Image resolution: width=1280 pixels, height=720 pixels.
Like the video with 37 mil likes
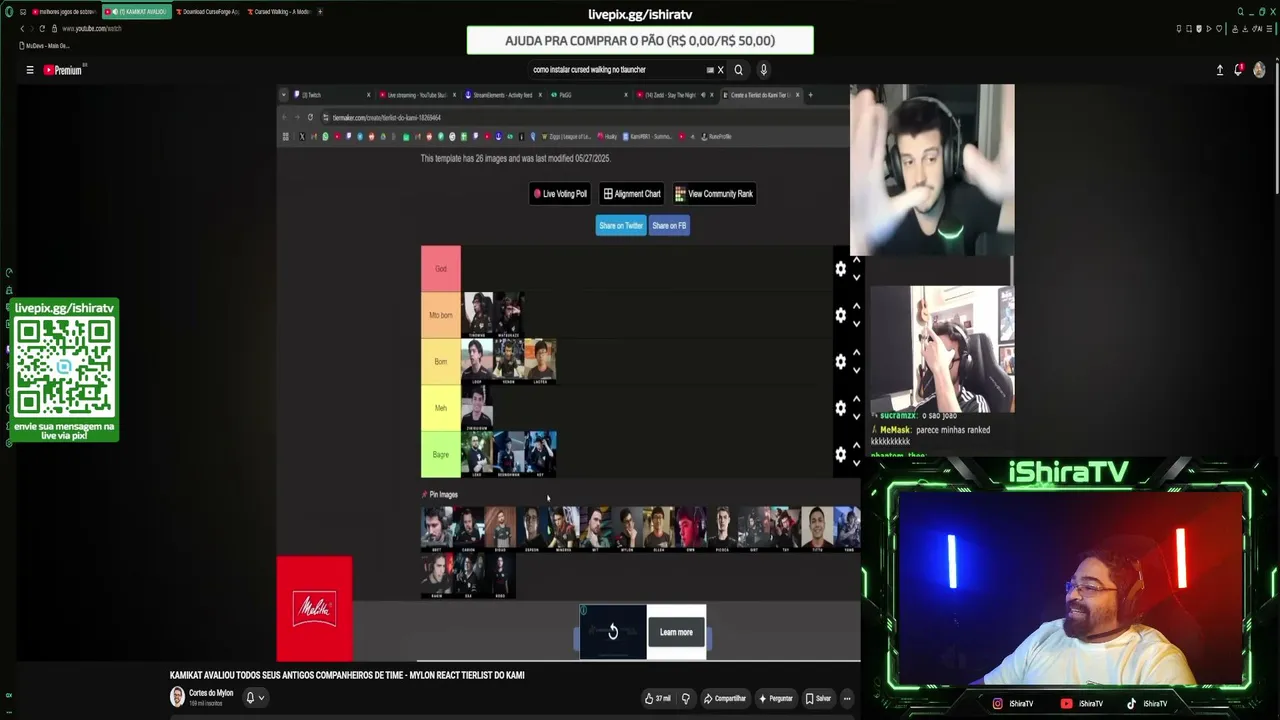click(x=658, y=699)
